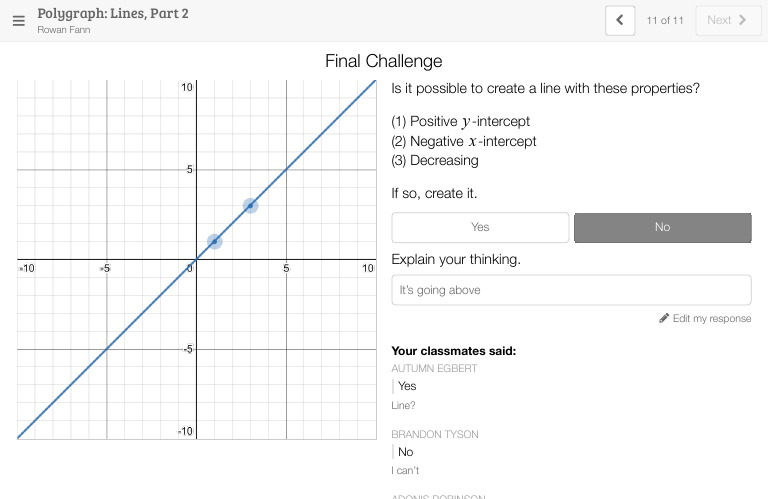This screenshot has height=499, width=768.
Task: Choose the No answer option
Action: 662,227
